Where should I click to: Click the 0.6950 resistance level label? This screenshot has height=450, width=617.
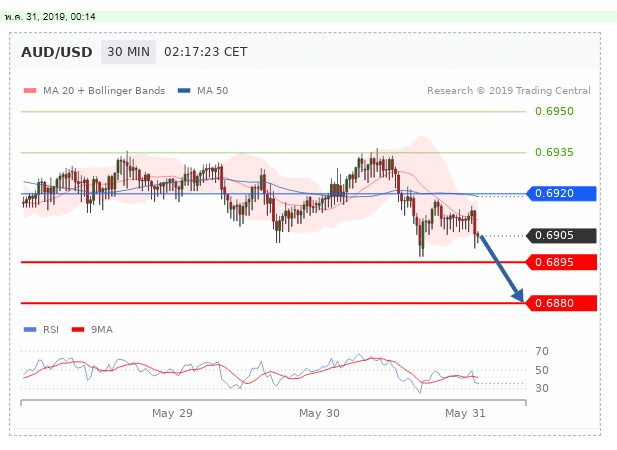554,111
